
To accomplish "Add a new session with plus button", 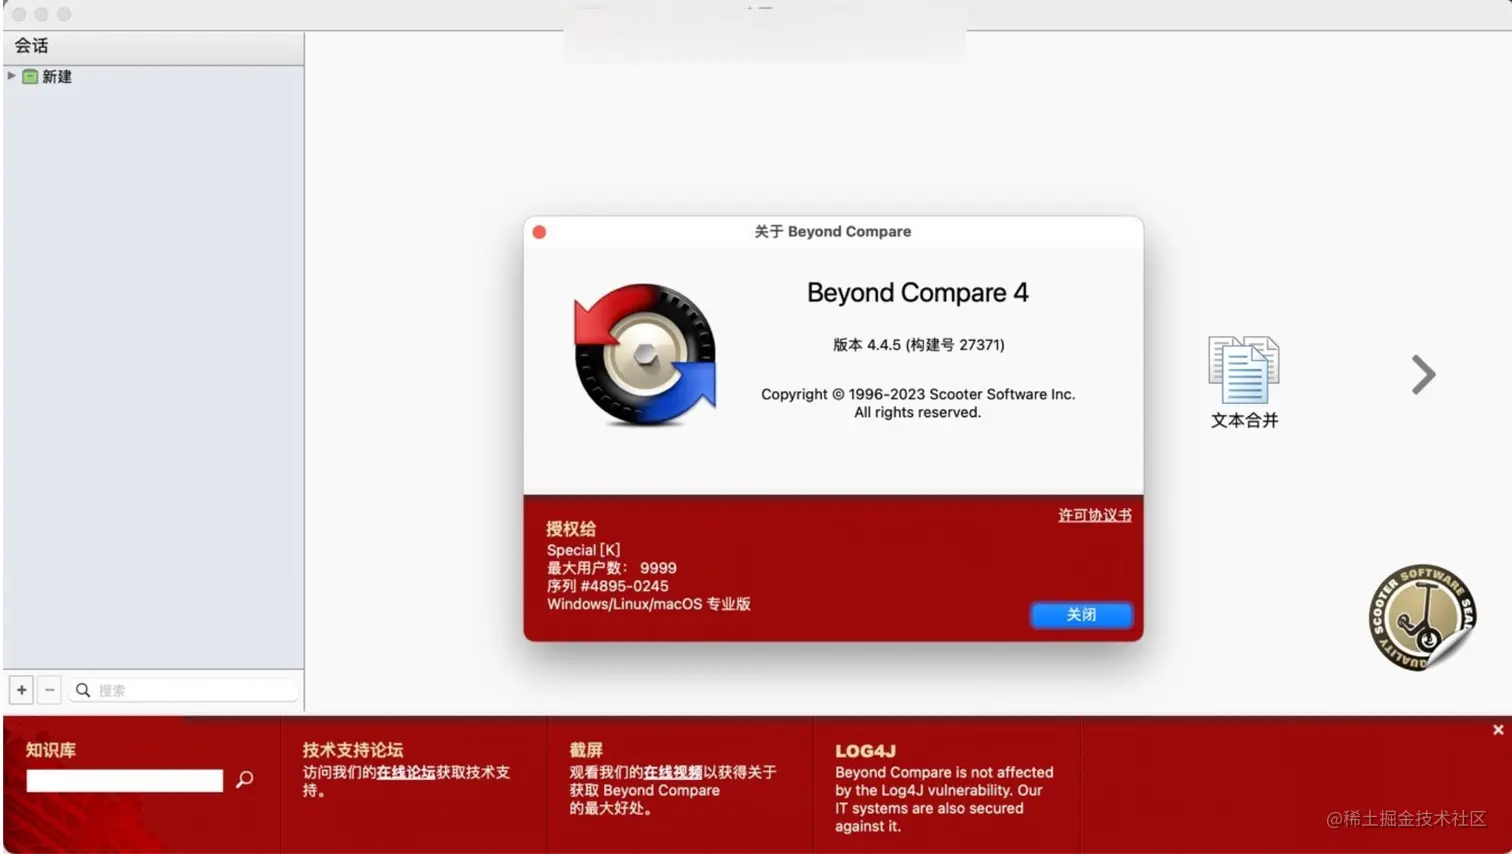I will tap(21, 690).
